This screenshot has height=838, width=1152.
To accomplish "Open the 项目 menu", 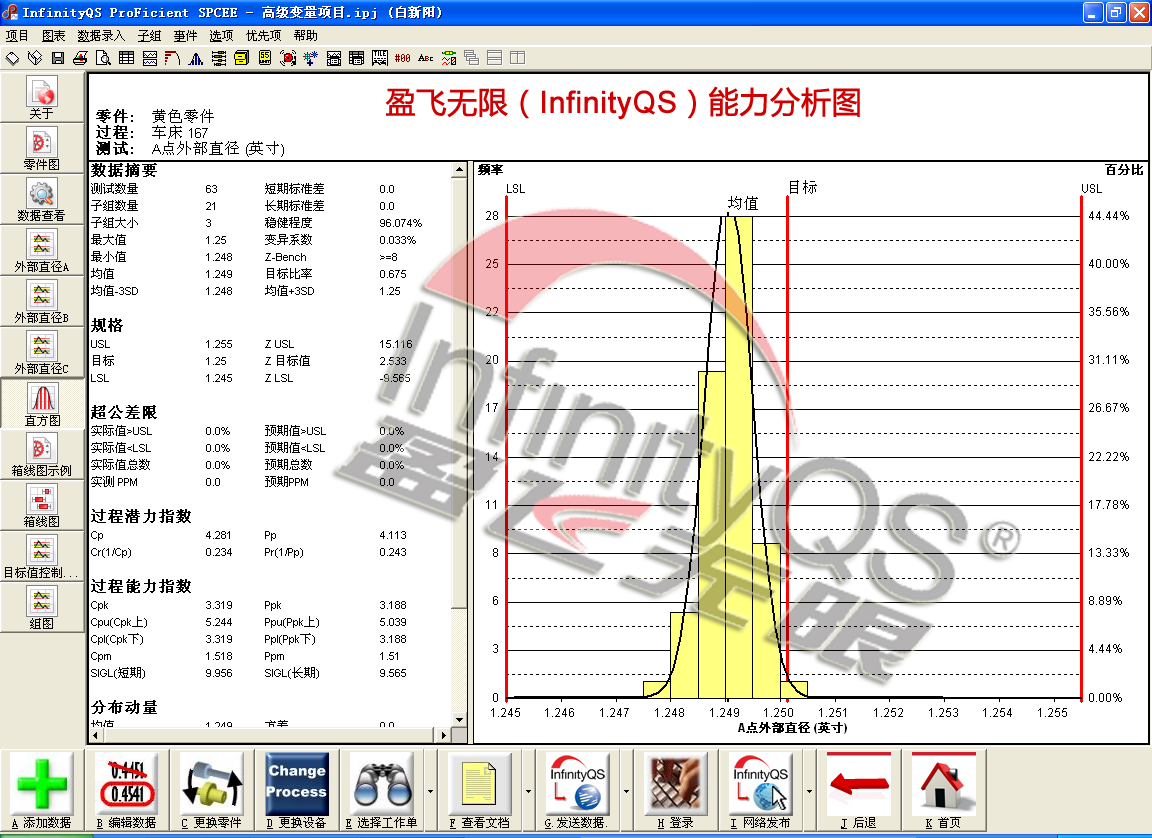I will click(x=17, y=35).
